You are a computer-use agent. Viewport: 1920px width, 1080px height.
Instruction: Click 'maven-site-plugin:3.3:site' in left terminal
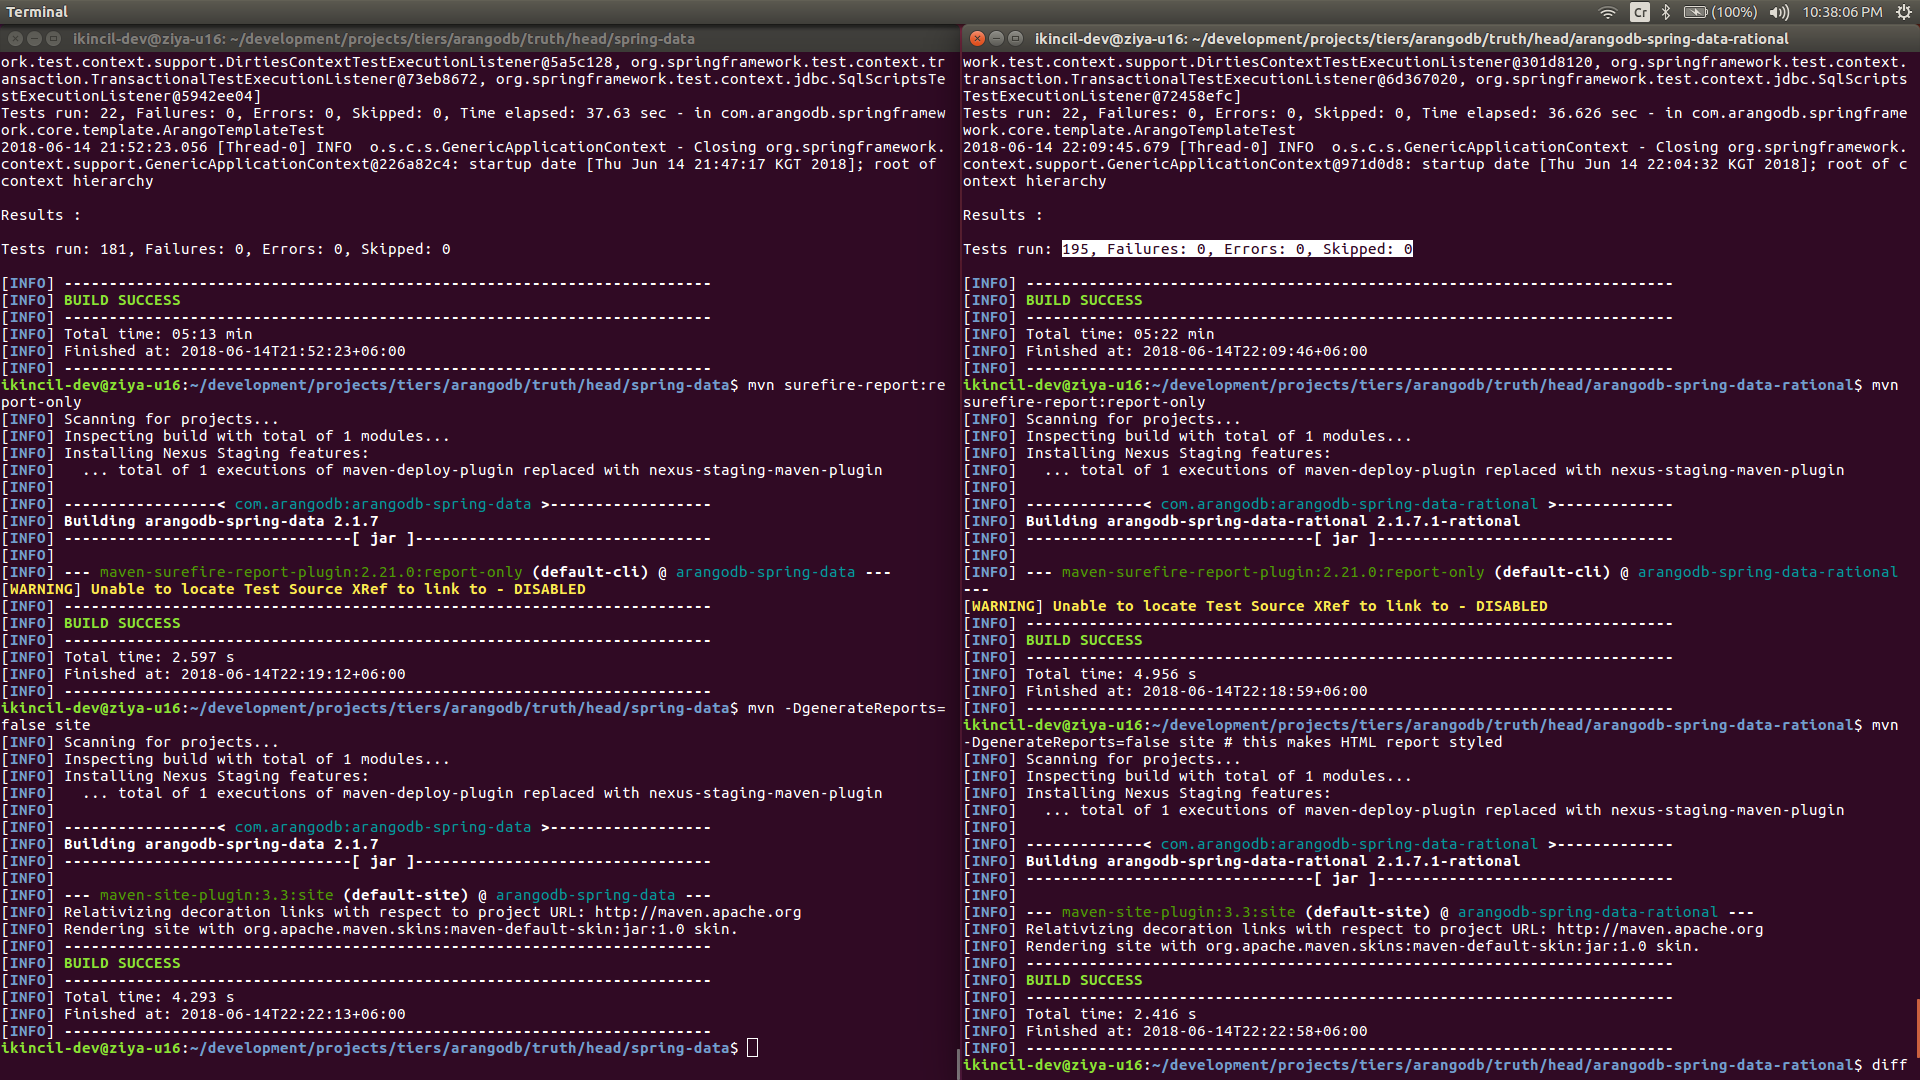tap(217, 895)
